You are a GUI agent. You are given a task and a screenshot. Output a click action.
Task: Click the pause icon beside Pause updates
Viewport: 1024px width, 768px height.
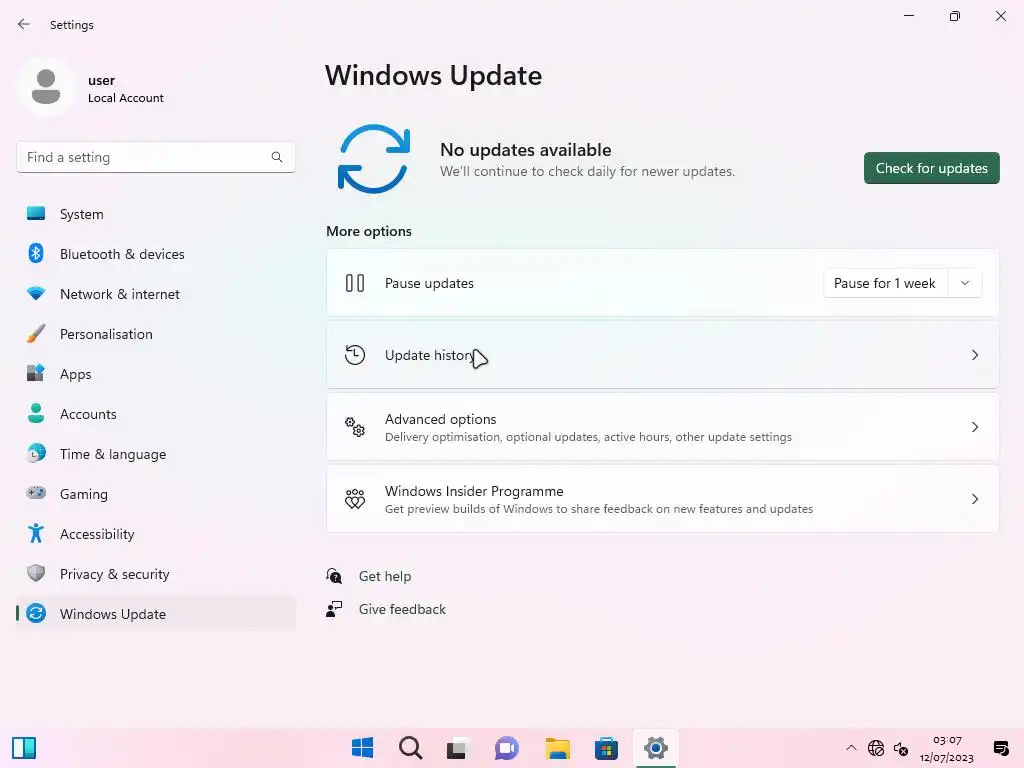(x=355, y=283)
